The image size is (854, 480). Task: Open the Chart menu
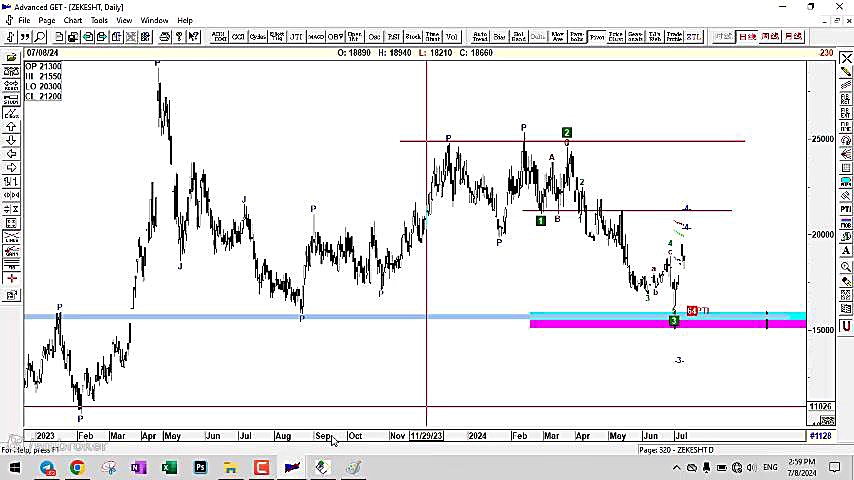(73, 20)
